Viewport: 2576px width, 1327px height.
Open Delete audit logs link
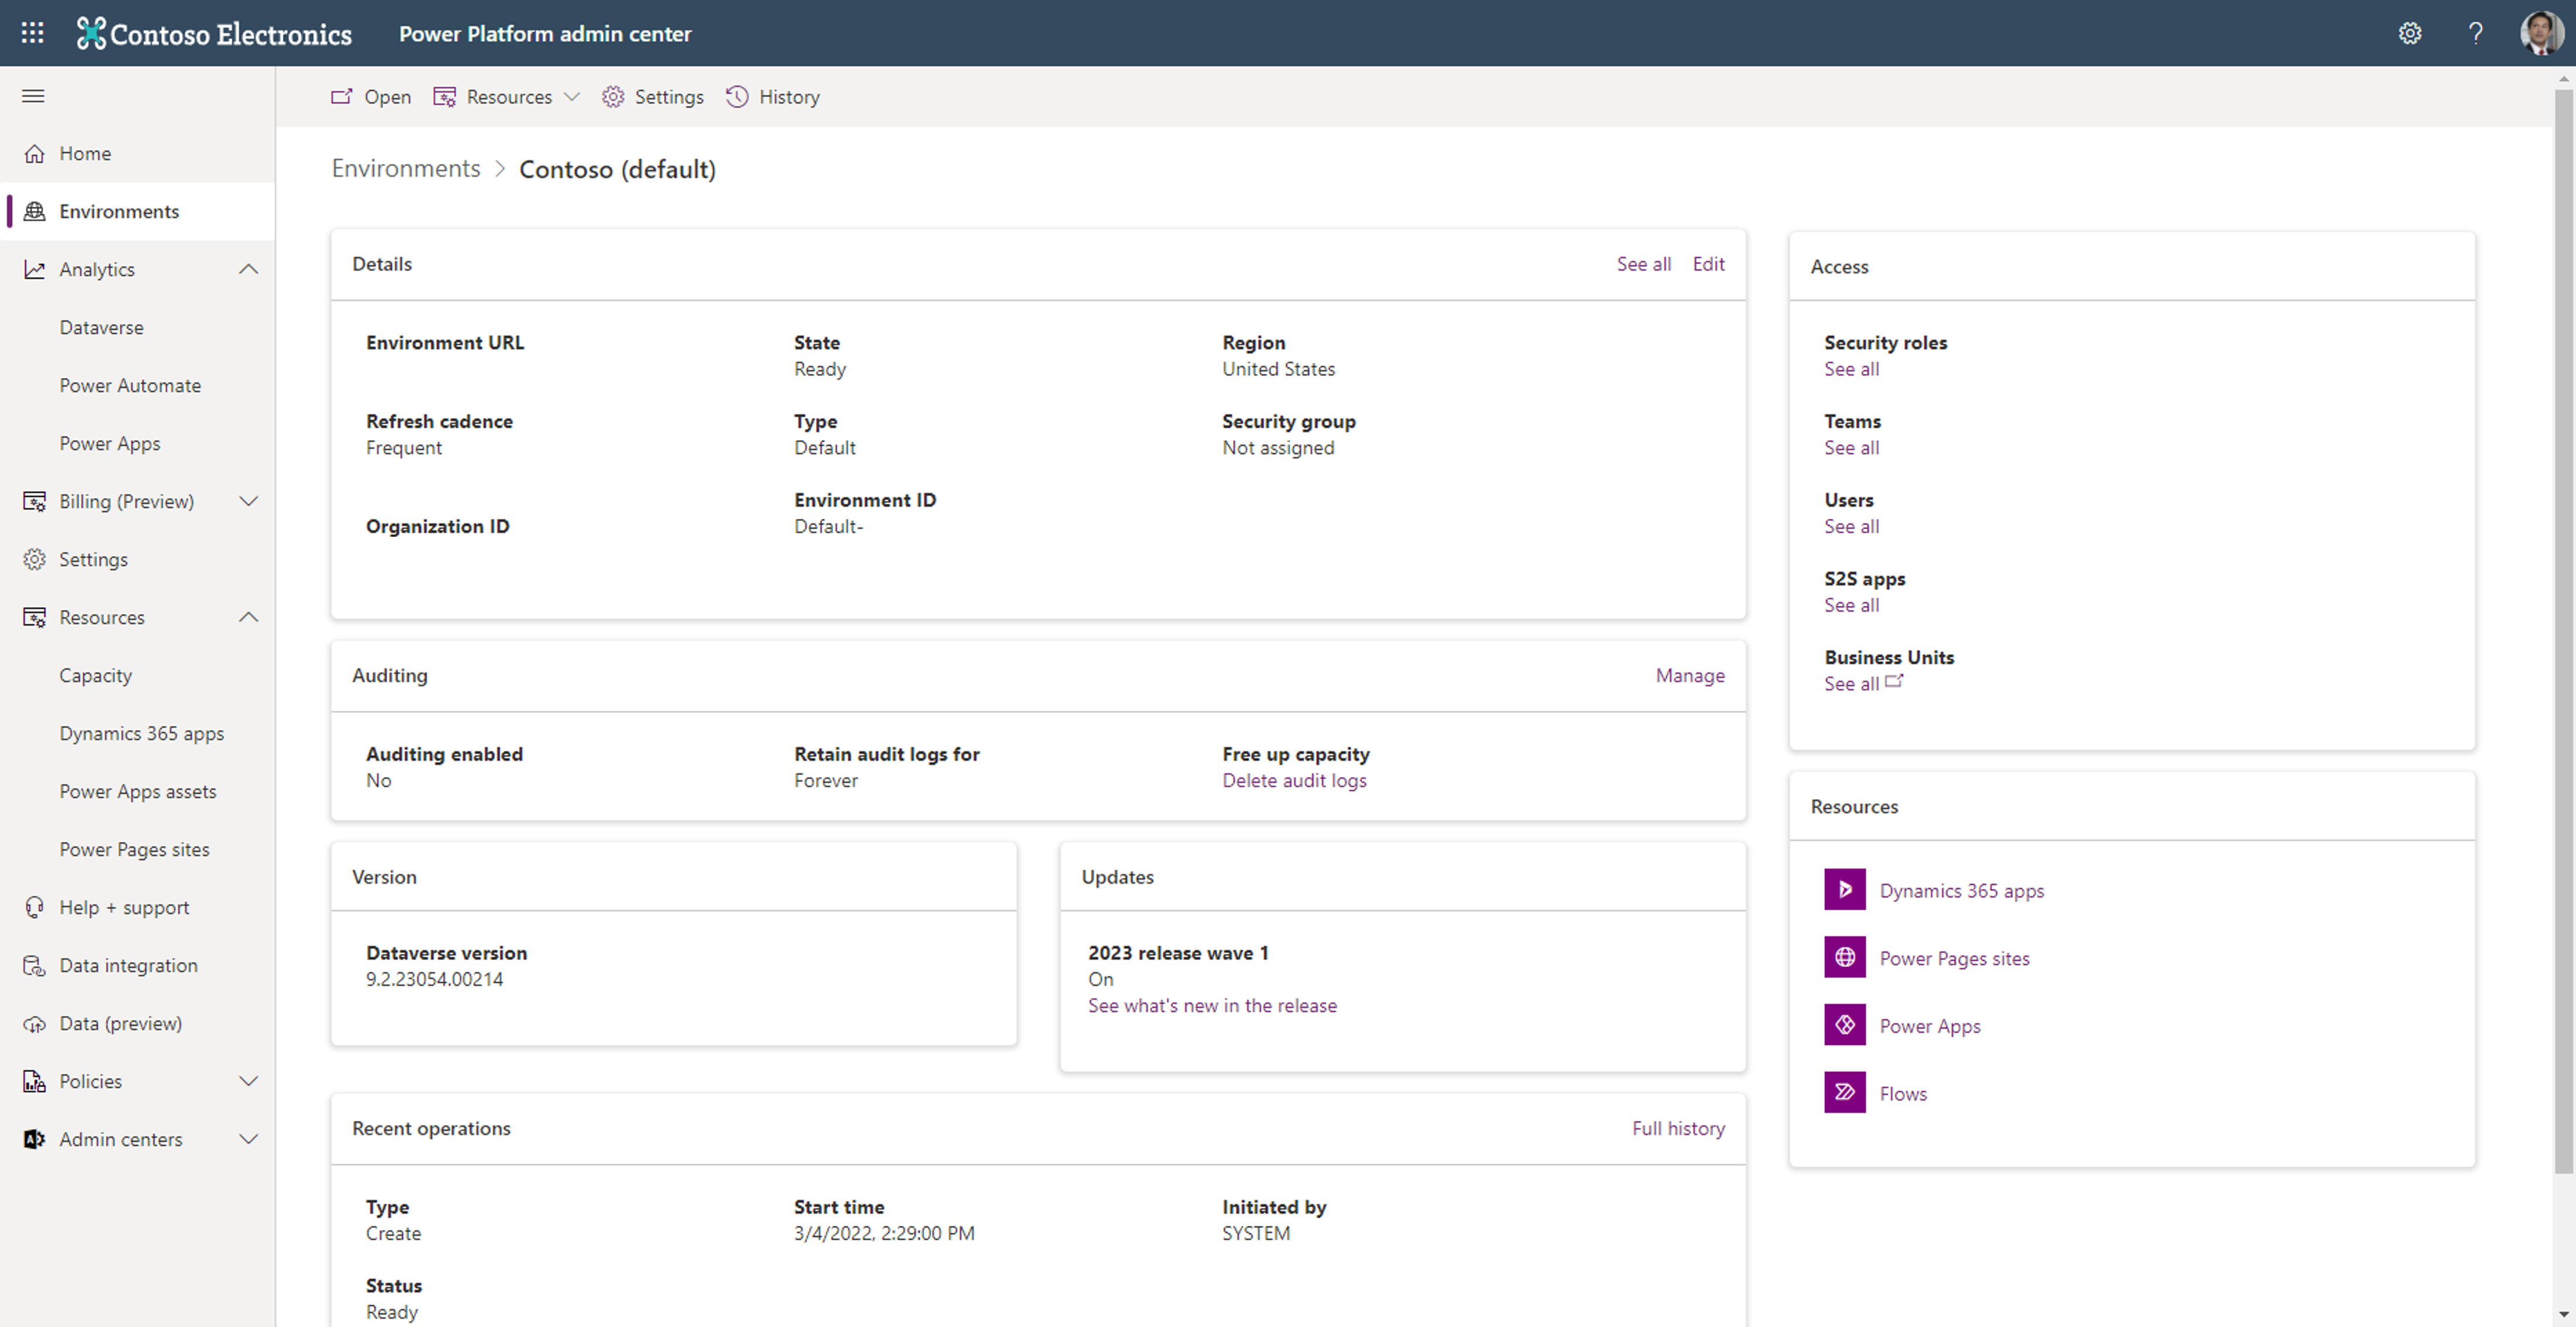pyautogui.click(x=1294, y=780)
